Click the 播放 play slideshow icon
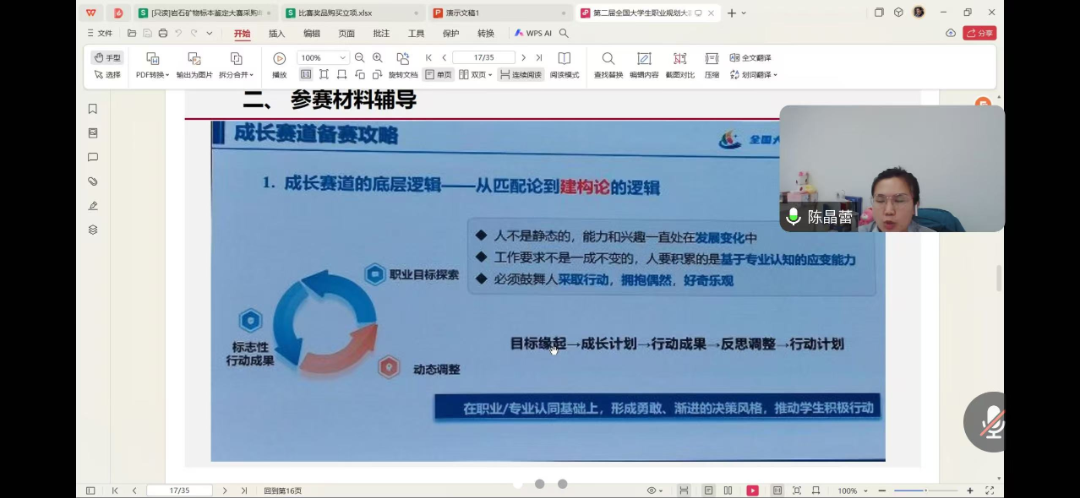This screenshot has width=1080, height=498. 279,59
